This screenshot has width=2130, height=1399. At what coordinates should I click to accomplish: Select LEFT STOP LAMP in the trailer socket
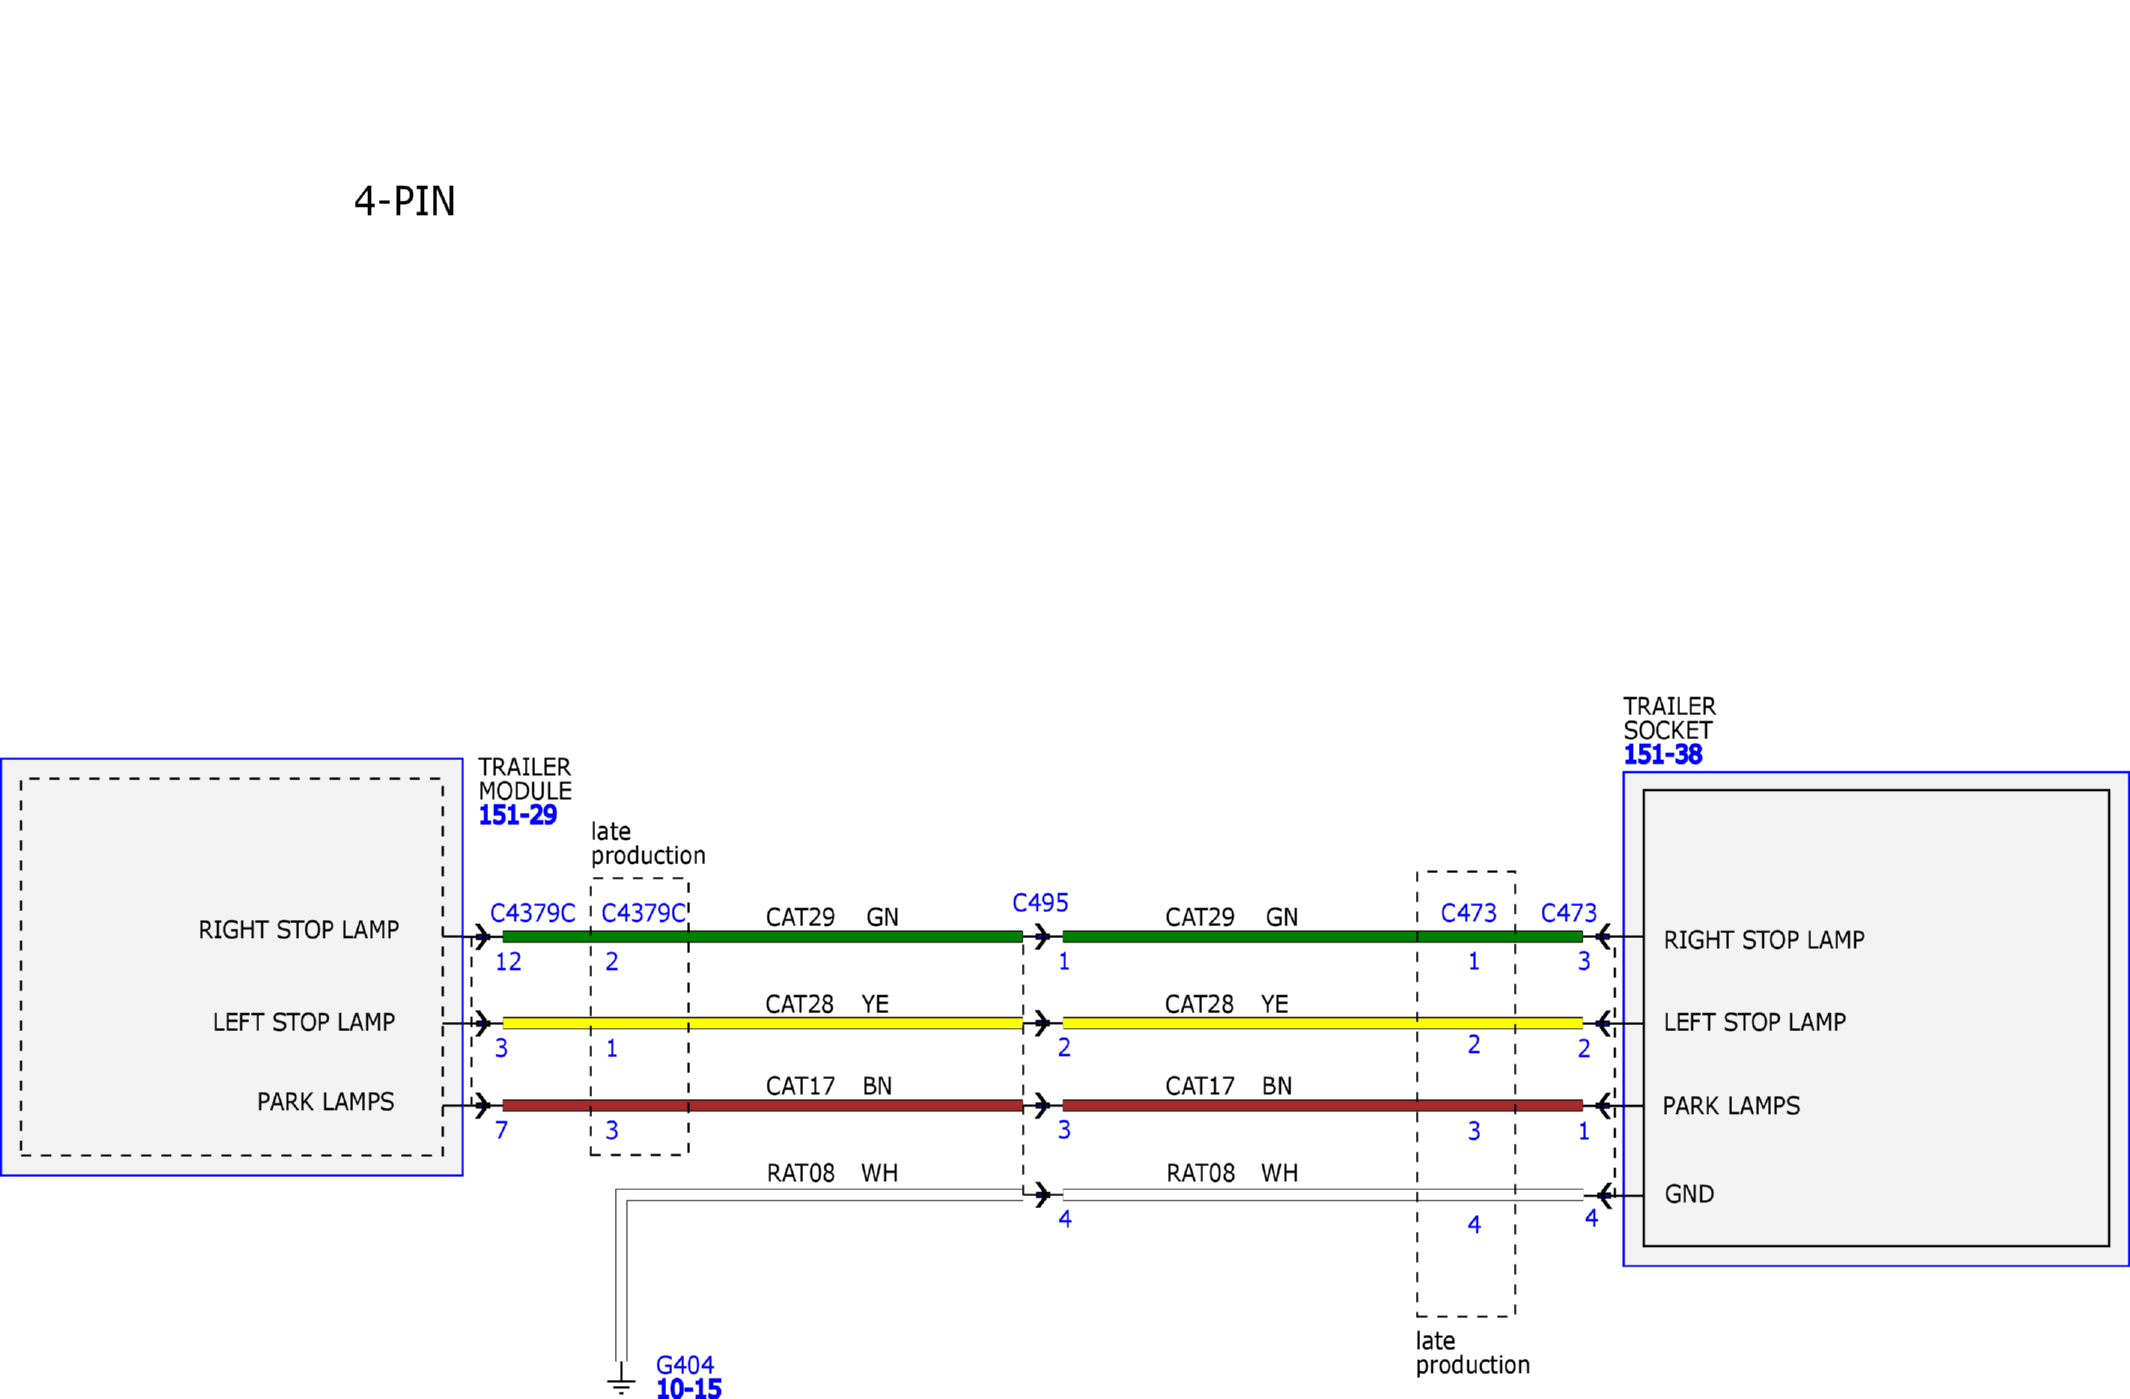(1755, 1022)
